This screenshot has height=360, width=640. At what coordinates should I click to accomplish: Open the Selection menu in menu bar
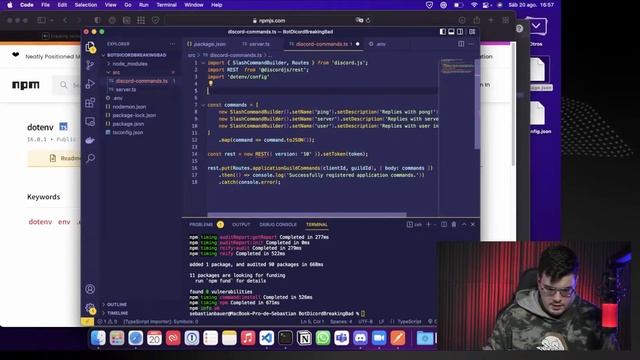click(x=86, y=5)
